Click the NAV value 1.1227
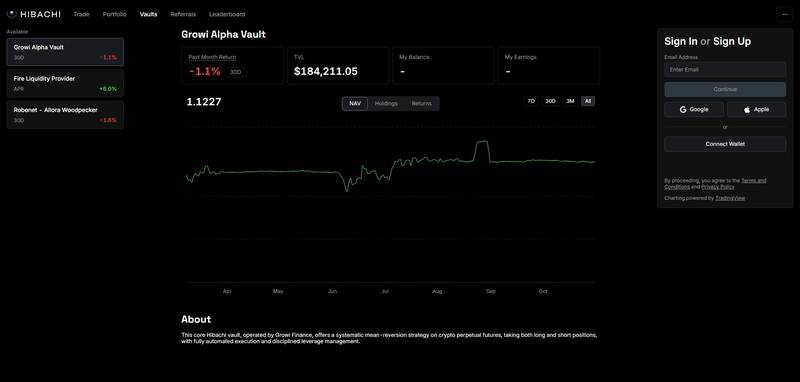 pyautogui.click(x=204, y=101)
